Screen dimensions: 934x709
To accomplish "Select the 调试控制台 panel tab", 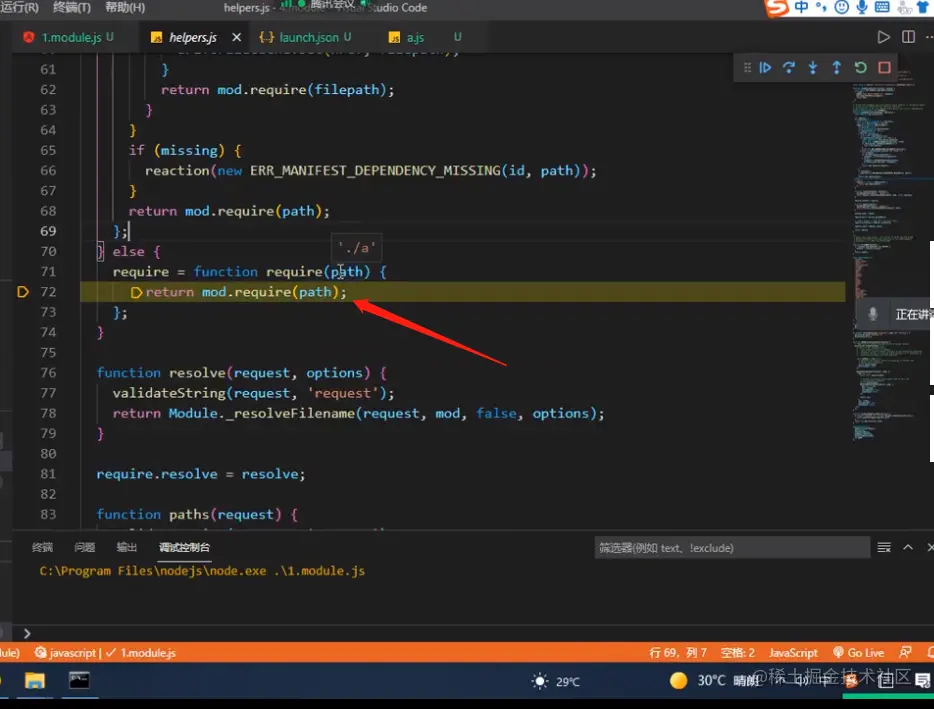I will [184, 547].
